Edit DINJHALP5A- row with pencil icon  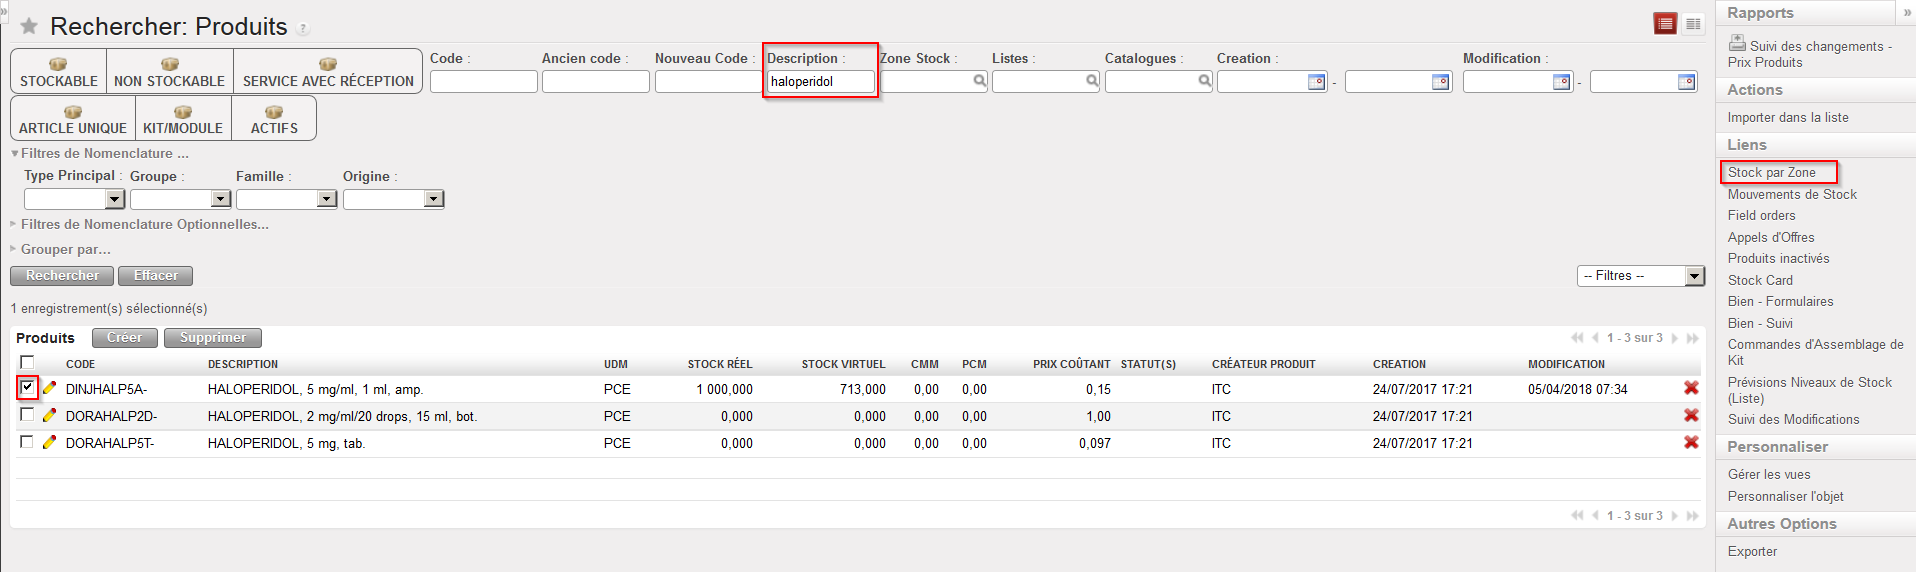(49, 389)
